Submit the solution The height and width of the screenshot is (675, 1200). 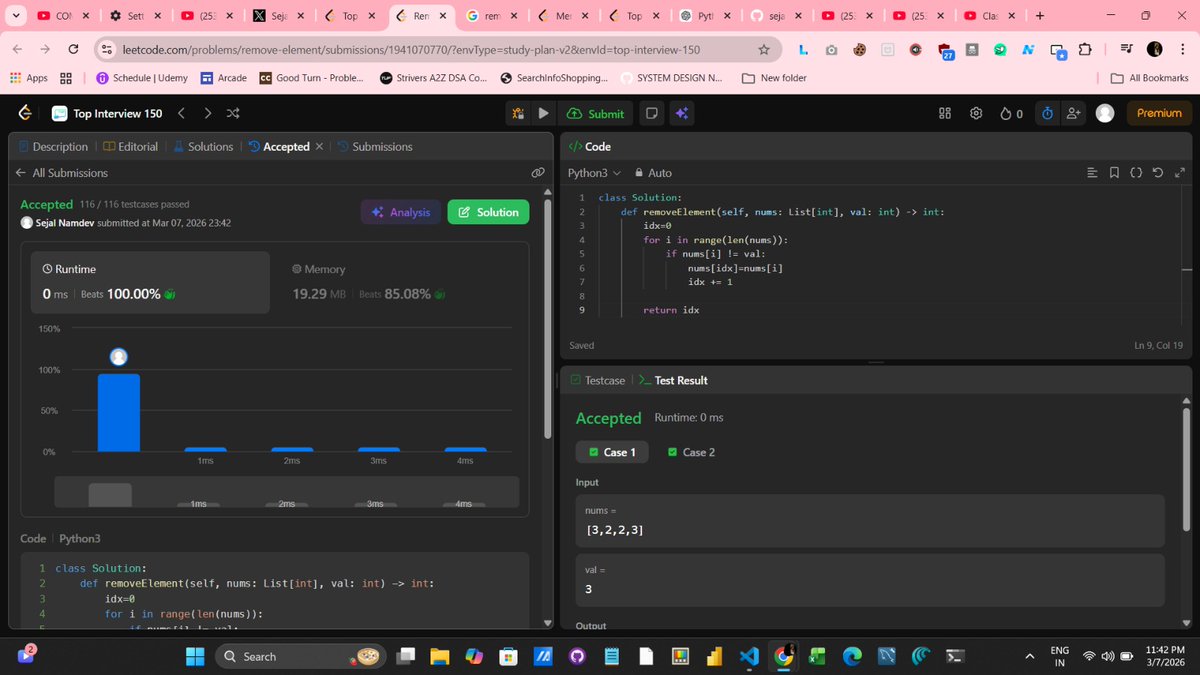click(x=595, y=113)
